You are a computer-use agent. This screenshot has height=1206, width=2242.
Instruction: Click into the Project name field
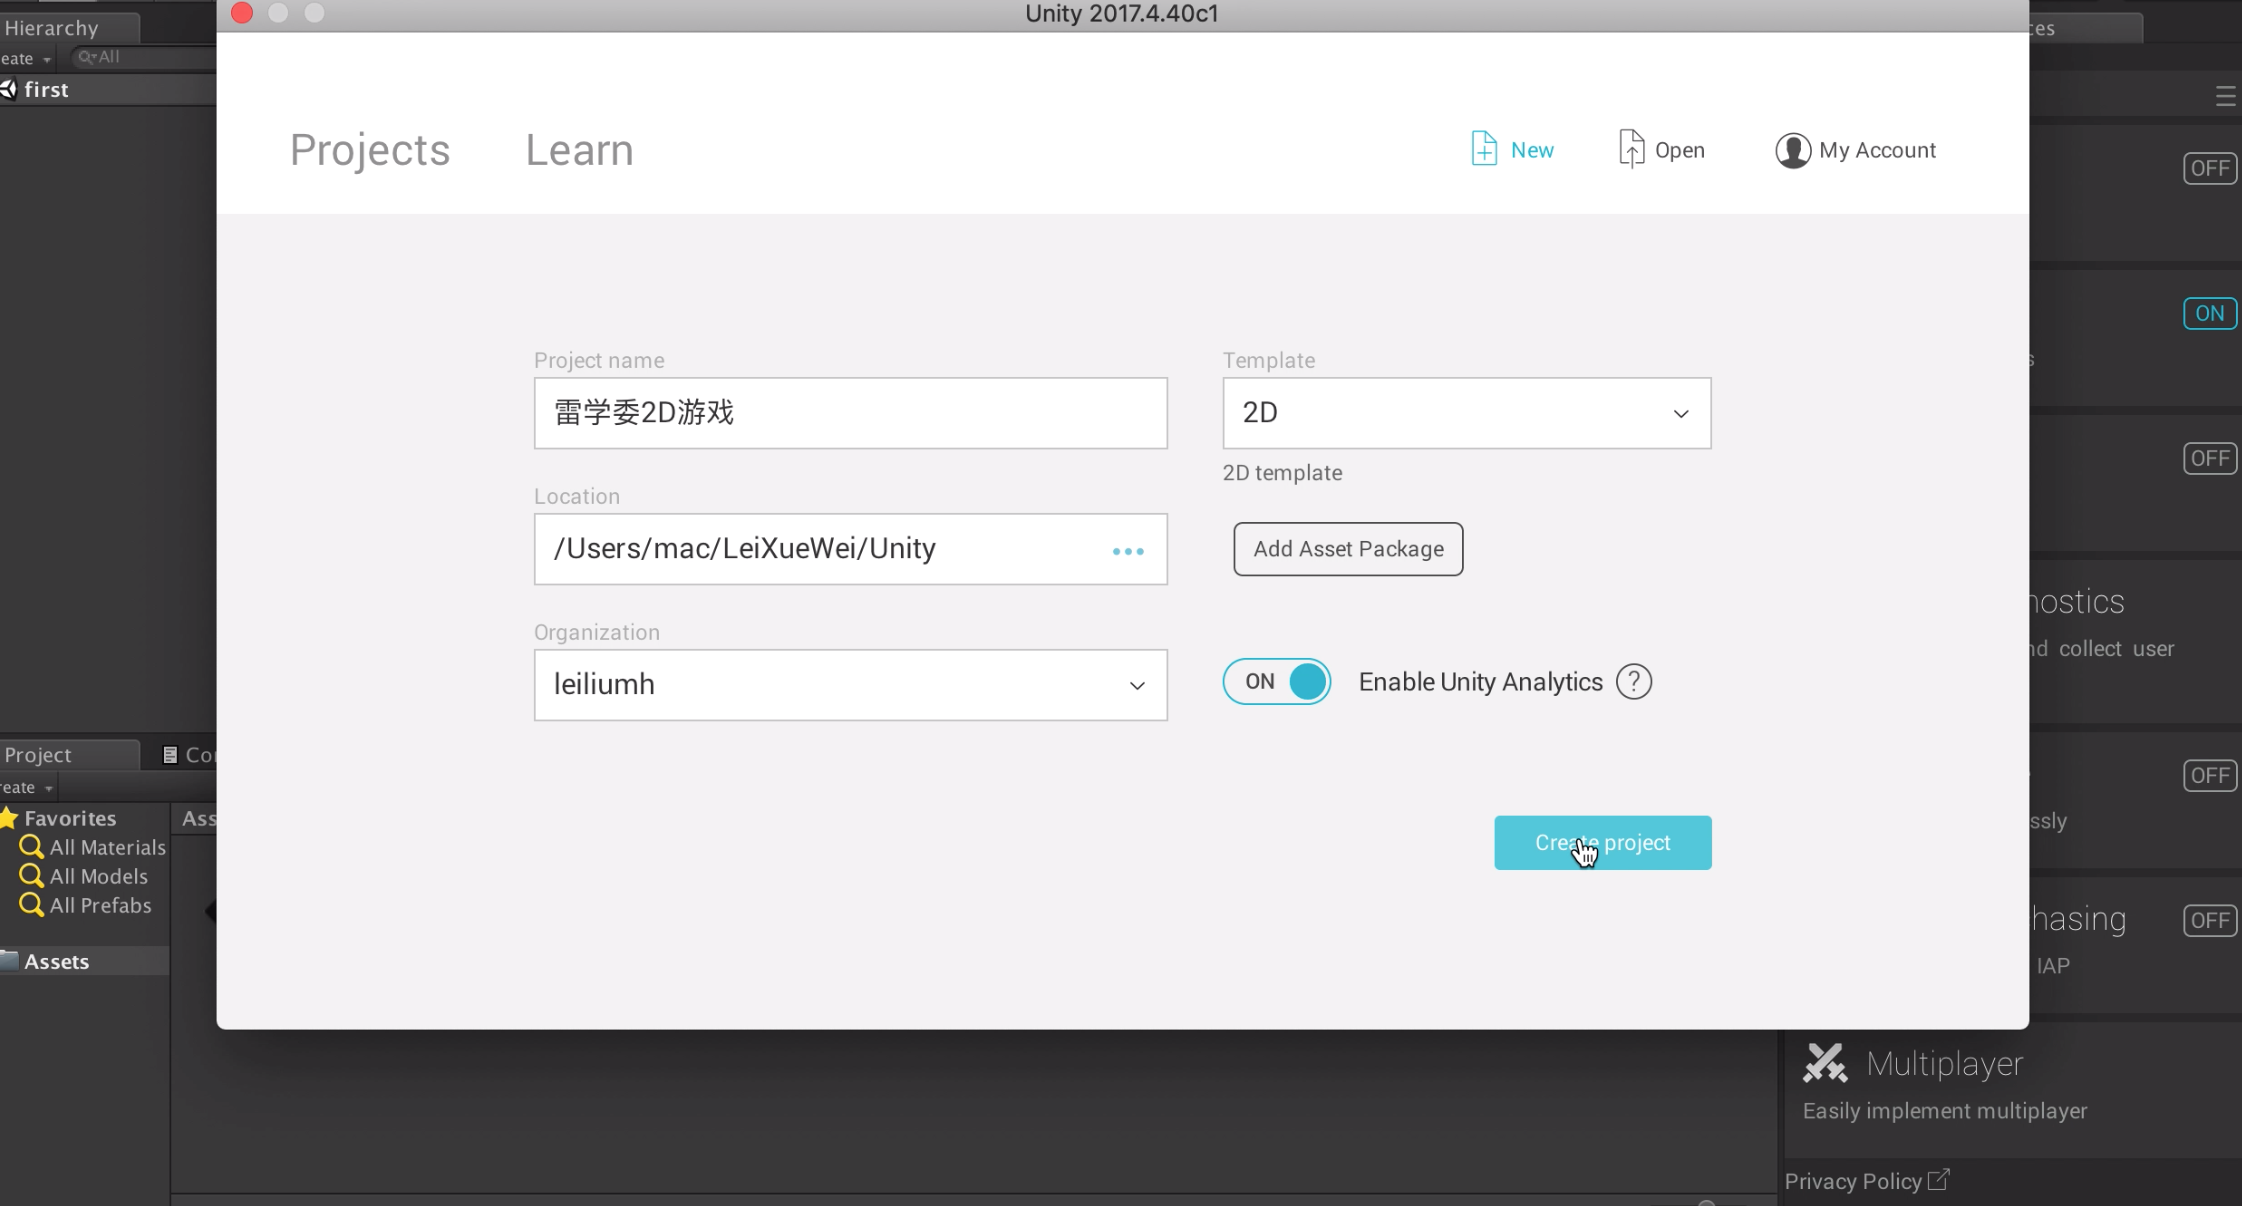tap(850, 413)
